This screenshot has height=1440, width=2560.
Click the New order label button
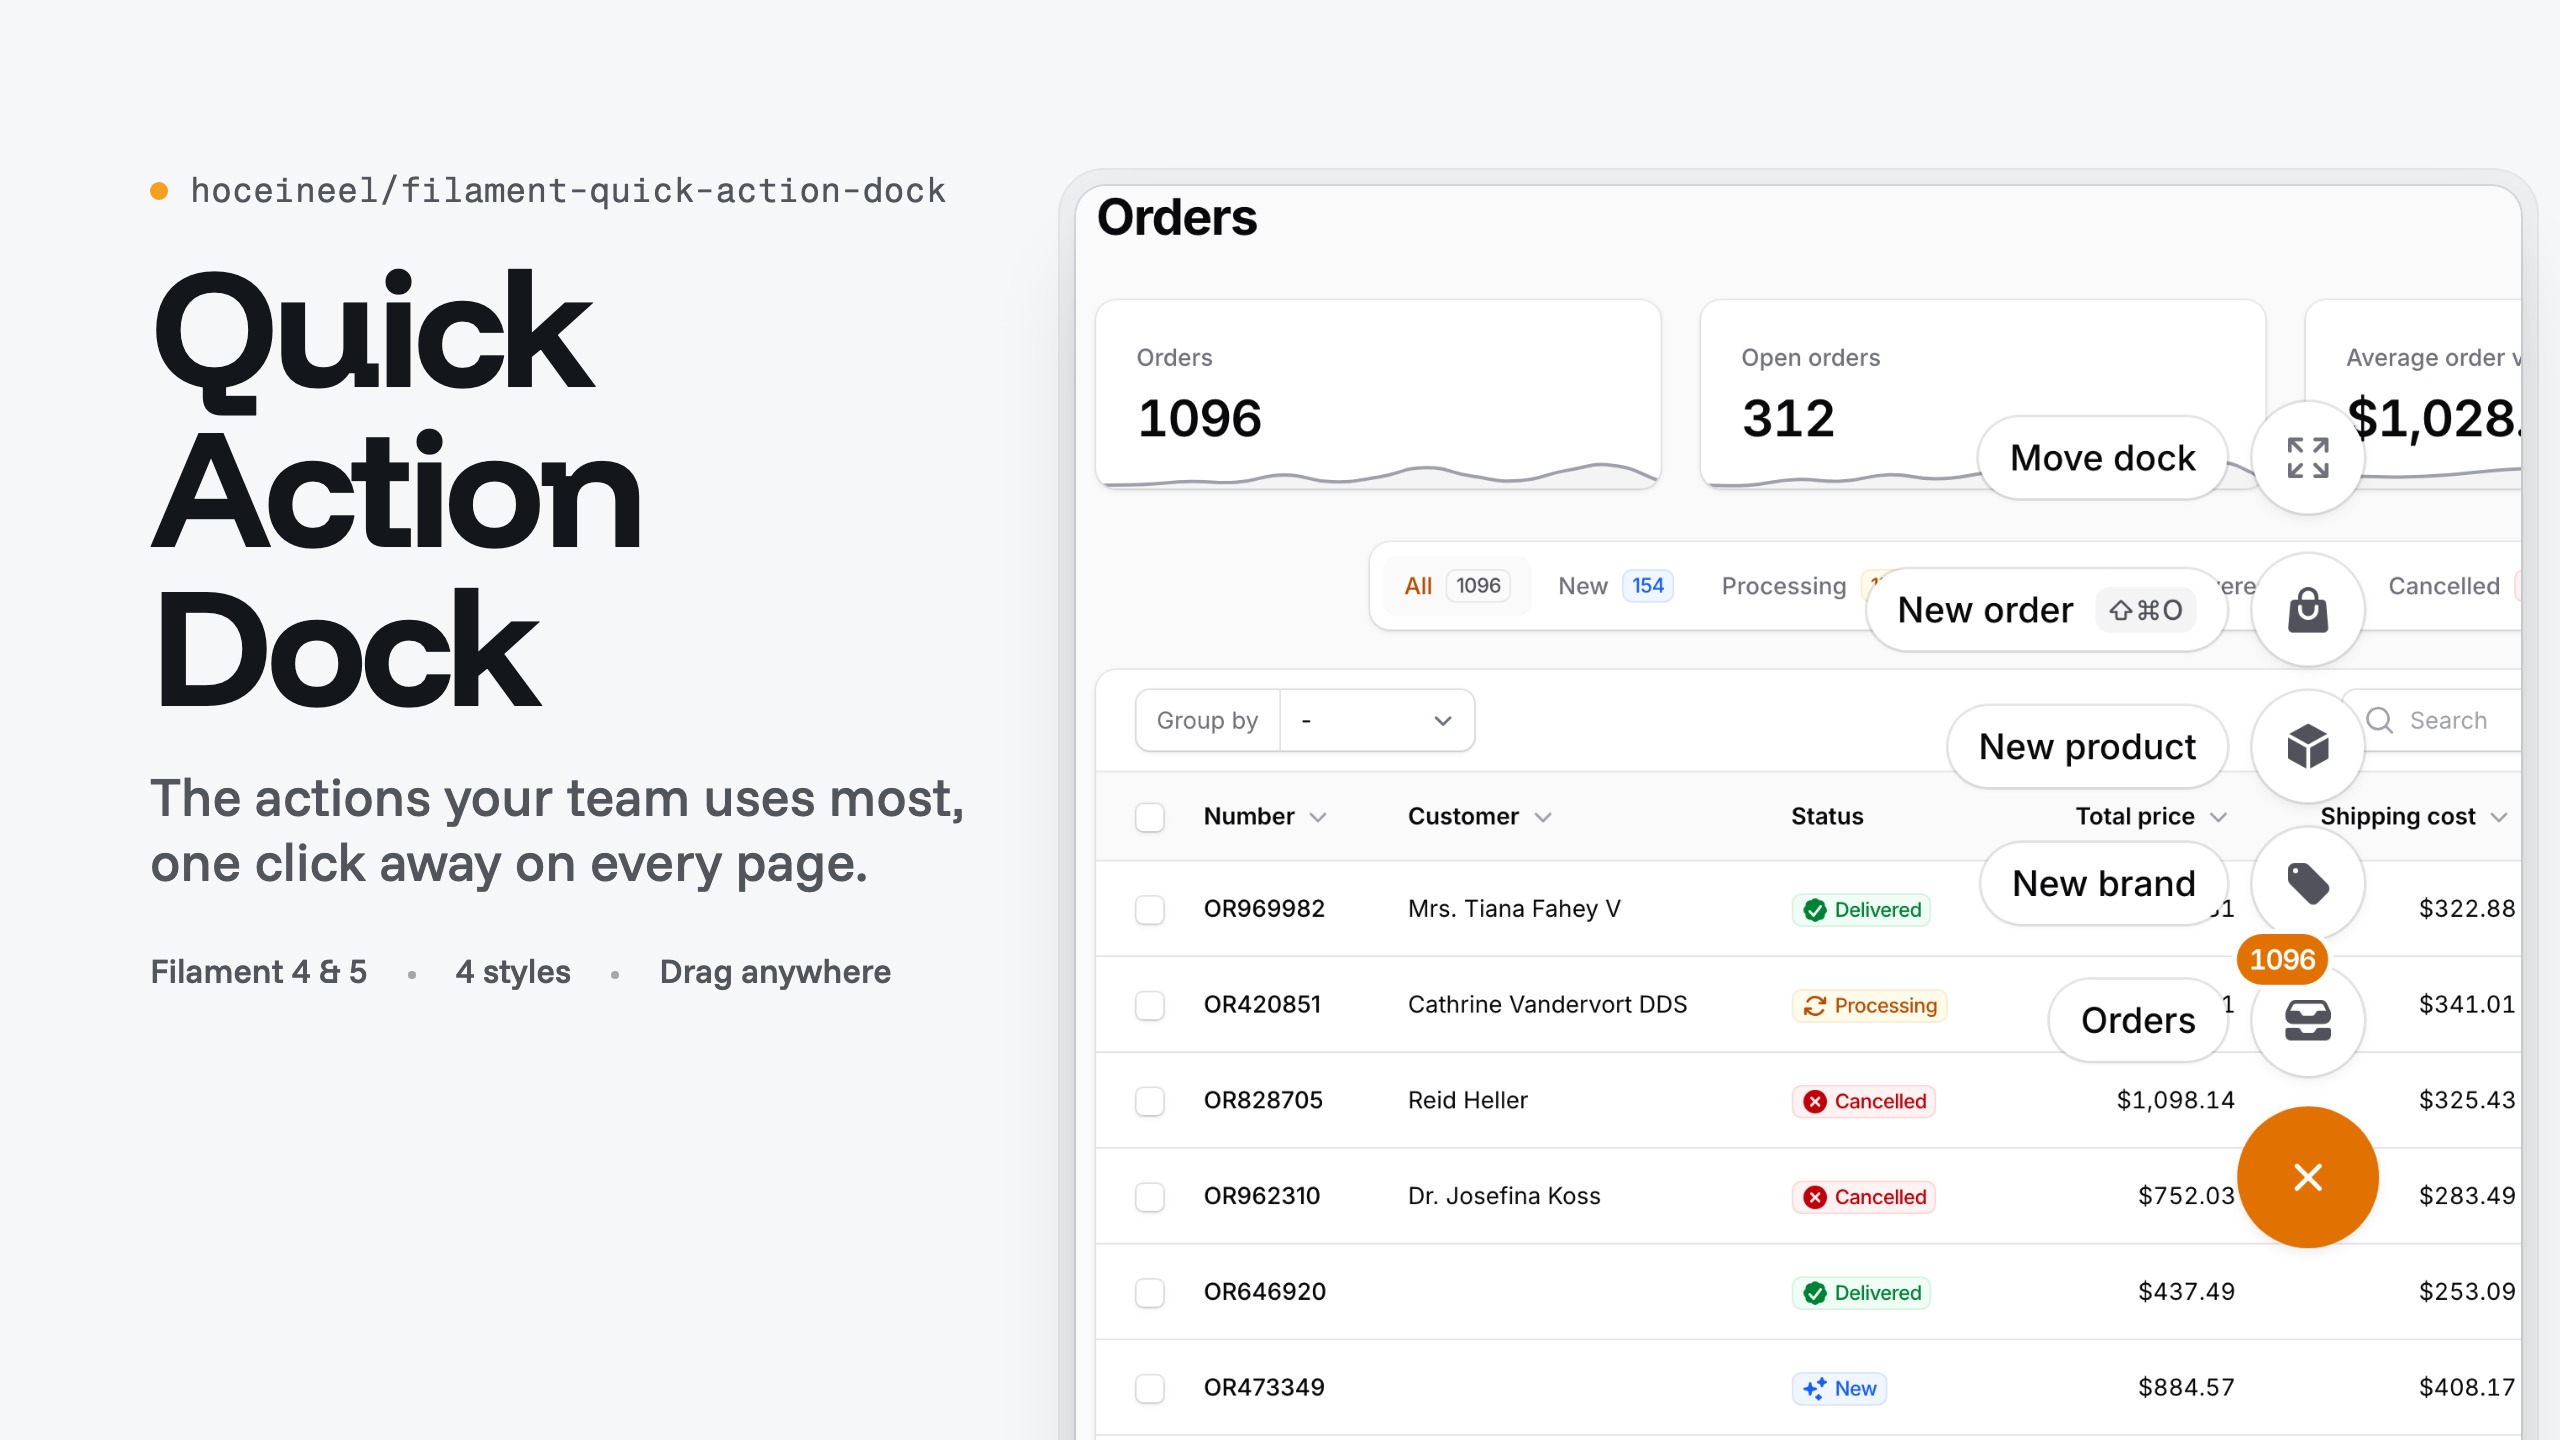(x=2046, y=609)
